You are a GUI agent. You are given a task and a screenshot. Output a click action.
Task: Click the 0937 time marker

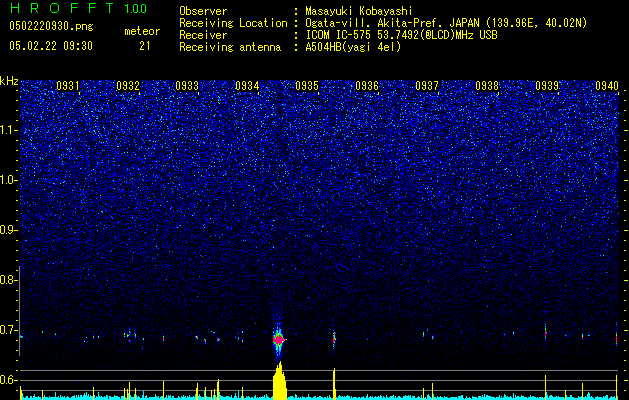click(x=427, y=85)
